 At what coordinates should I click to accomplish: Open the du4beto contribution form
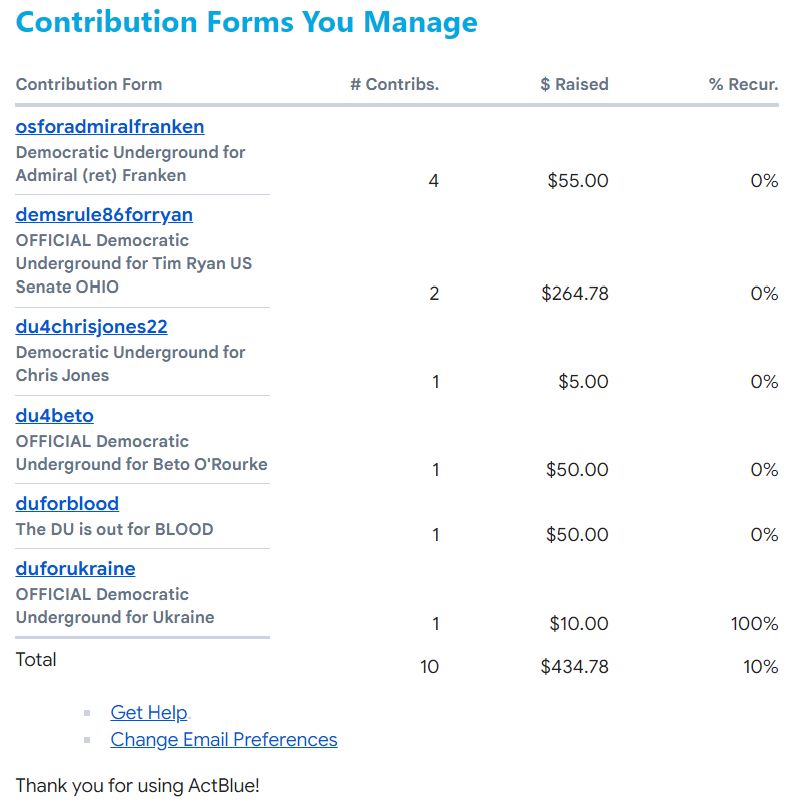(55, 416)
